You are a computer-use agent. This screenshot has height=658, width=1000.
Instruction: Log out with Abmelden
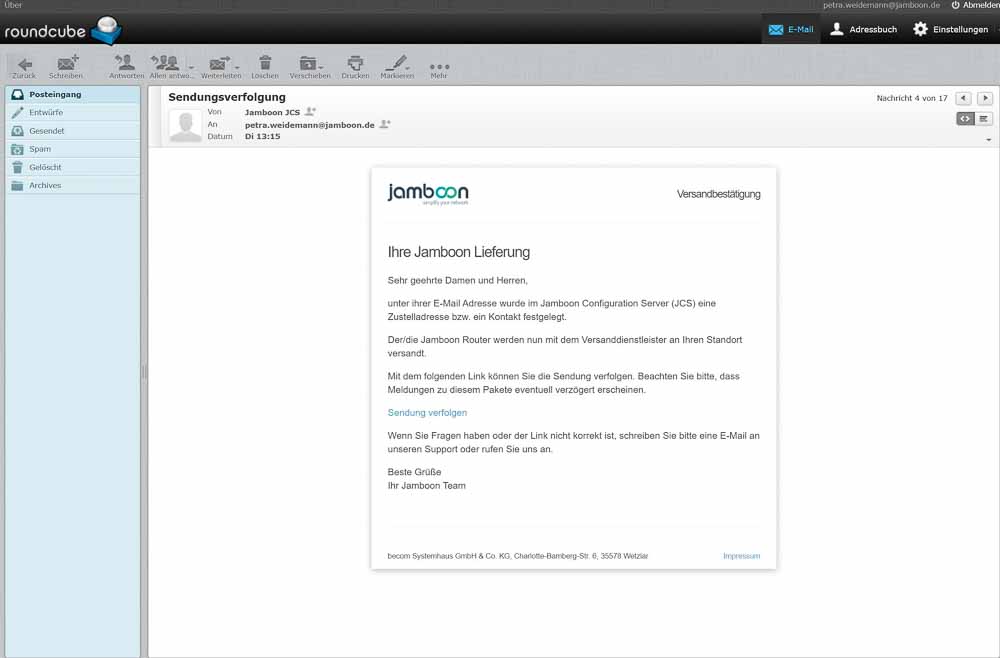point(975,5)
